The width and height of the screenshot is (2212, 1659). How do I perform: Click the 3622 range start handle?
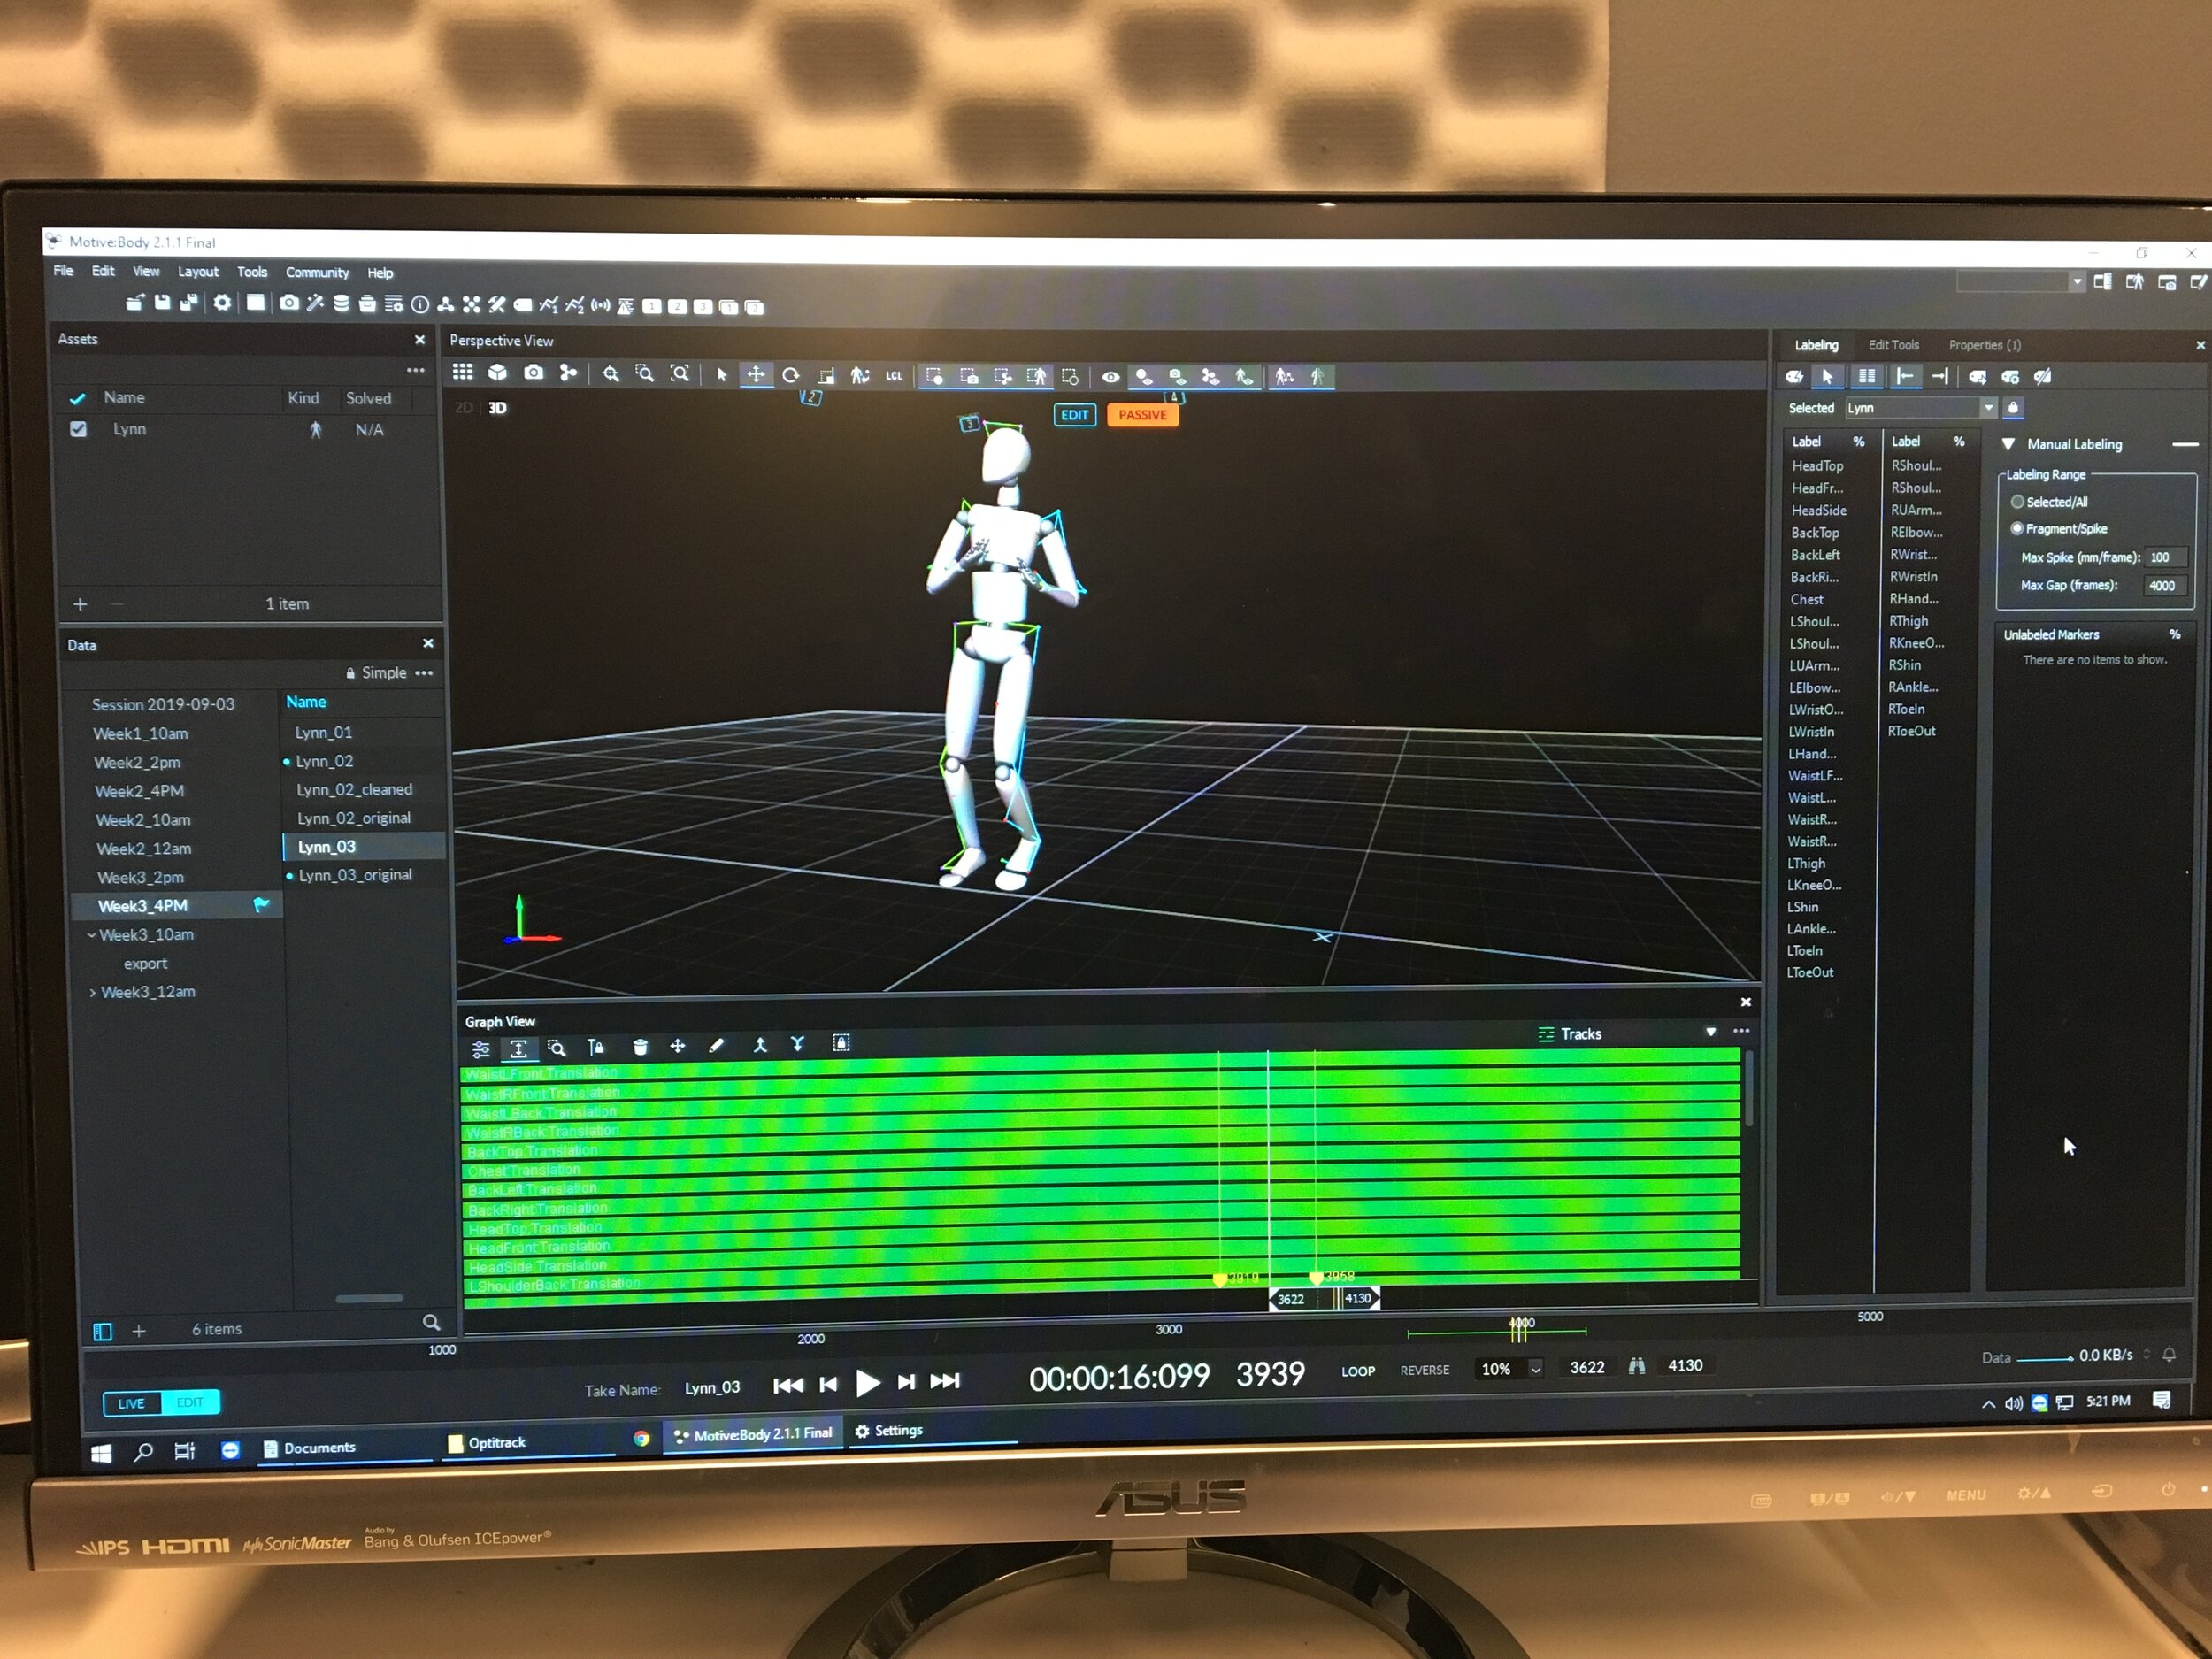coord(1291,1299)
